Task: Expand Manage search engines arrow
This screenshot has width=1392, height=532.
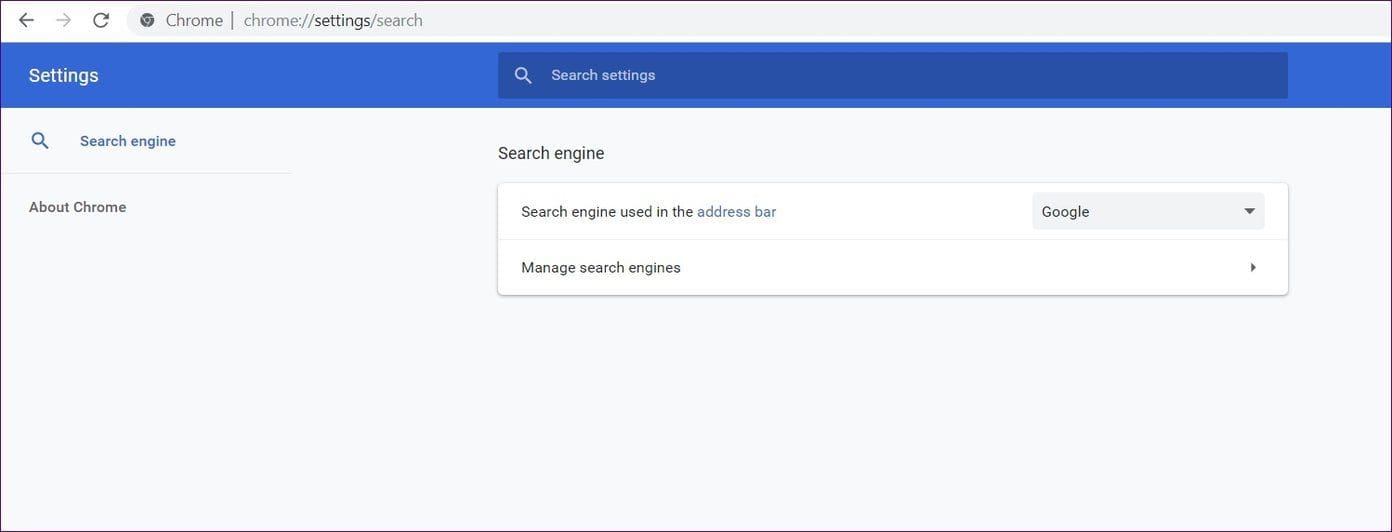Action: (x=1252, y=267)
